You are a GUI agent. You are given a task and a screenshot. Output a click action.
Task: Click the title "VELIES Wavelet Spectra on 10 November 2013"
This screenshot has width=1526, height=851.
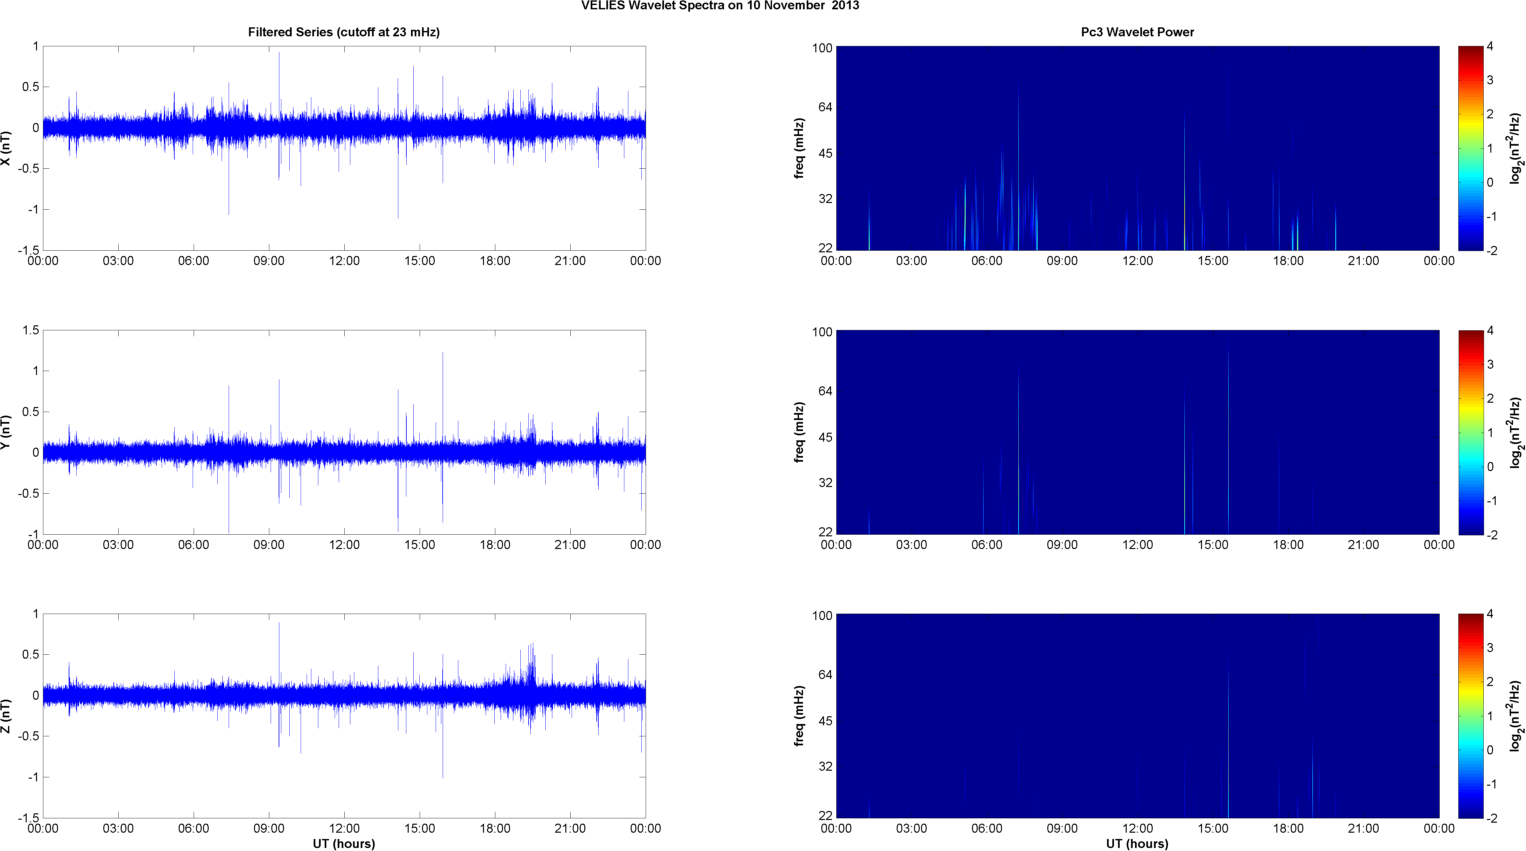click(720, 6)
